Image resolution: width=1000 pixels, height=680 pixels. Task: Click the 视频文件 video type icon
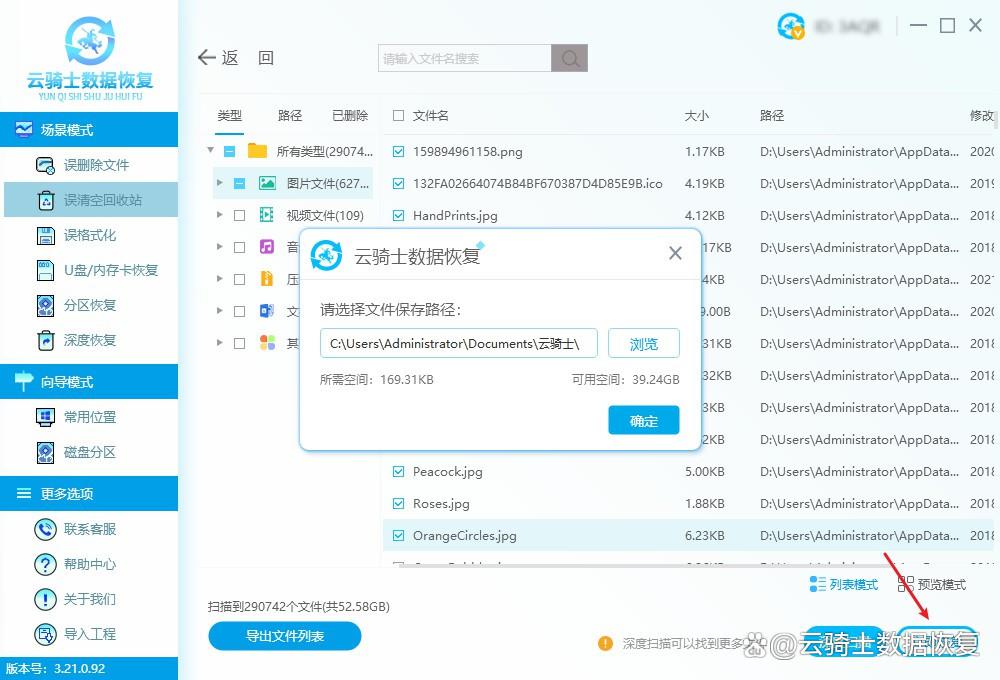click(x=267, y=215)
